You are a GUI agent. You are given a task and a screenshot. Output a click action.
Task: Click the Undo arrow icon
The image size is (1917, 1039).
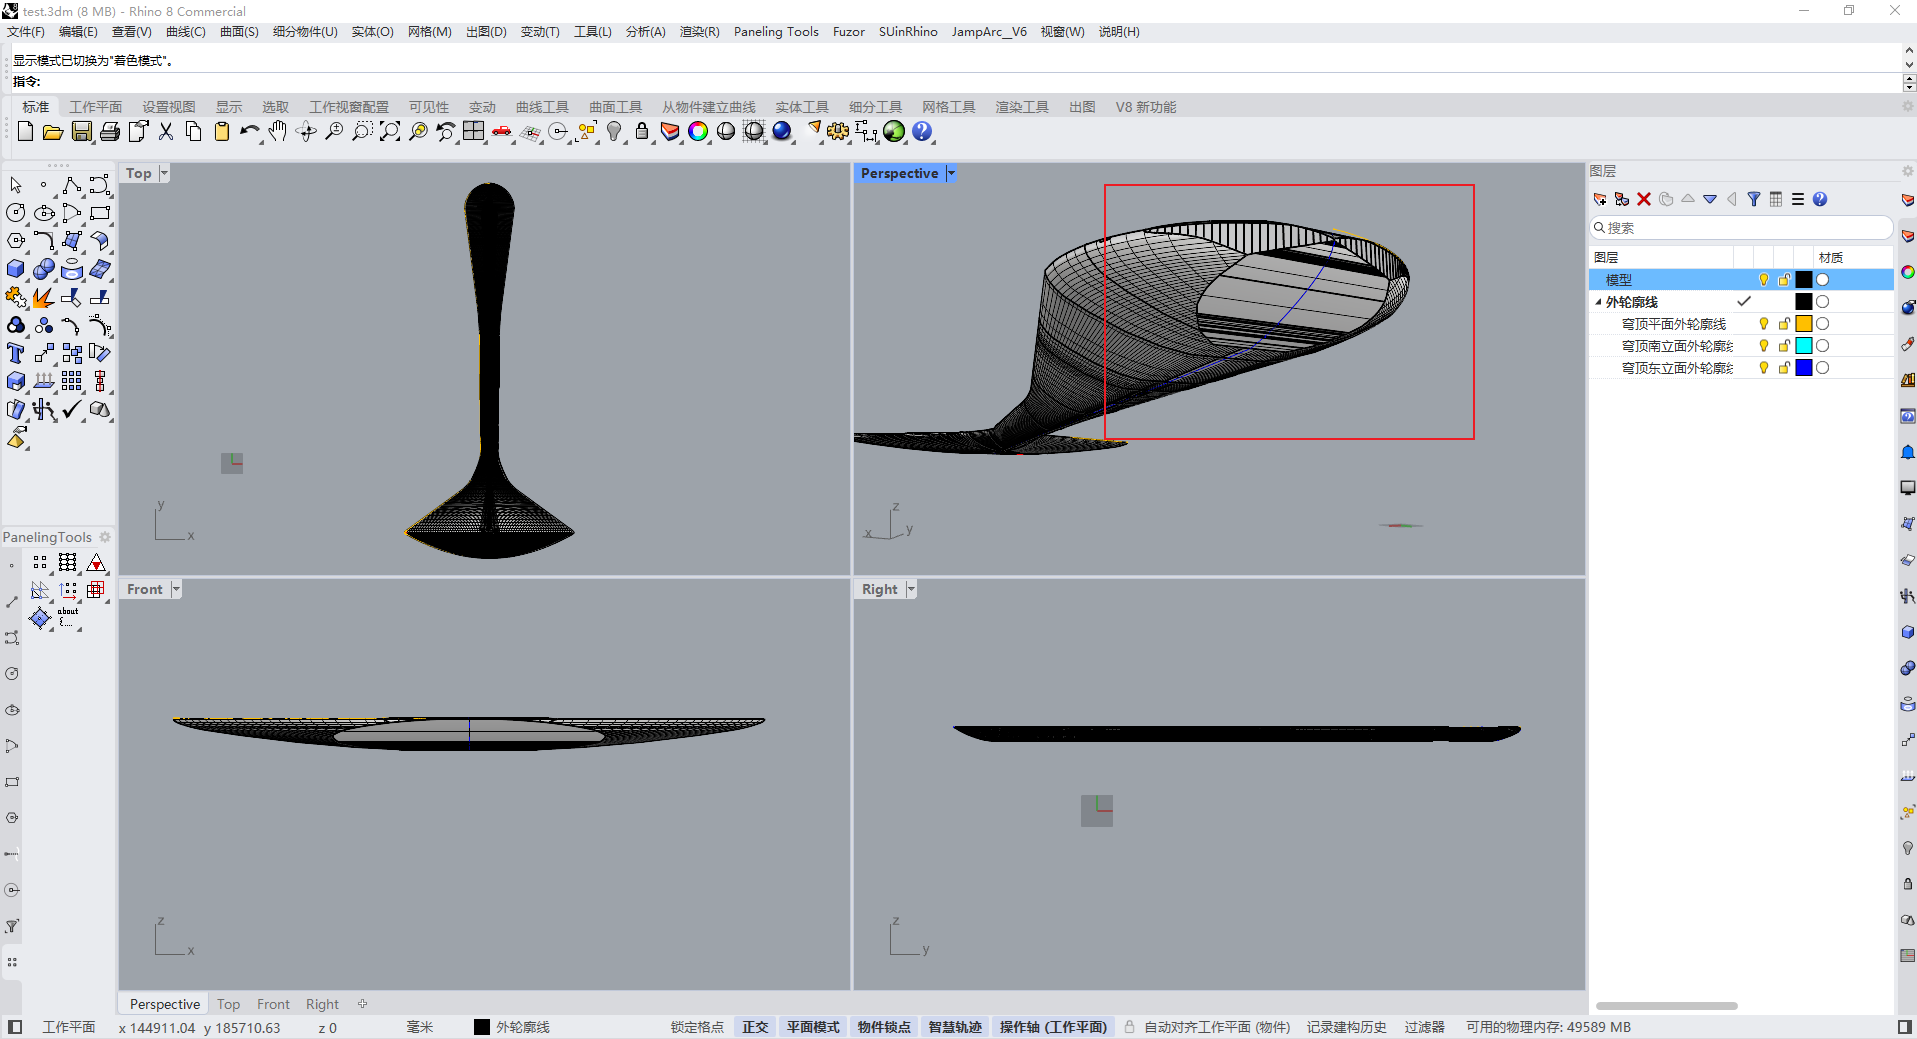[249, 132]
